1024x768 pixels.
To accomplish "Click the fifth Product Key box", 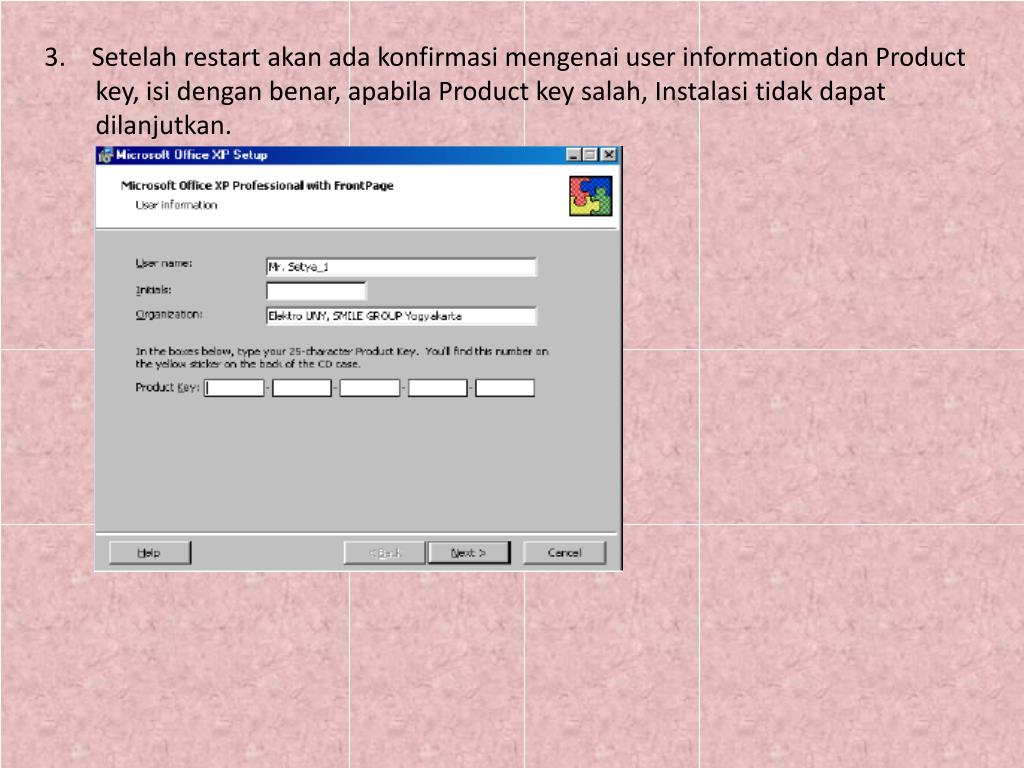I will pos(505,388).
